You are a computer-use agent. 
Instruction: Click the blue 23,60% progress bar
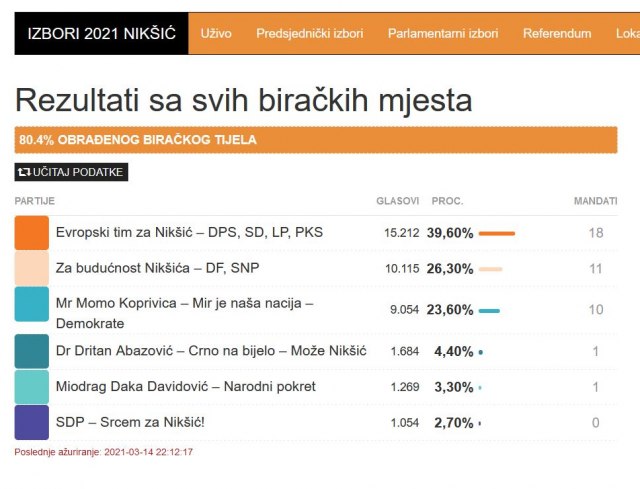[x=489, y=310]
